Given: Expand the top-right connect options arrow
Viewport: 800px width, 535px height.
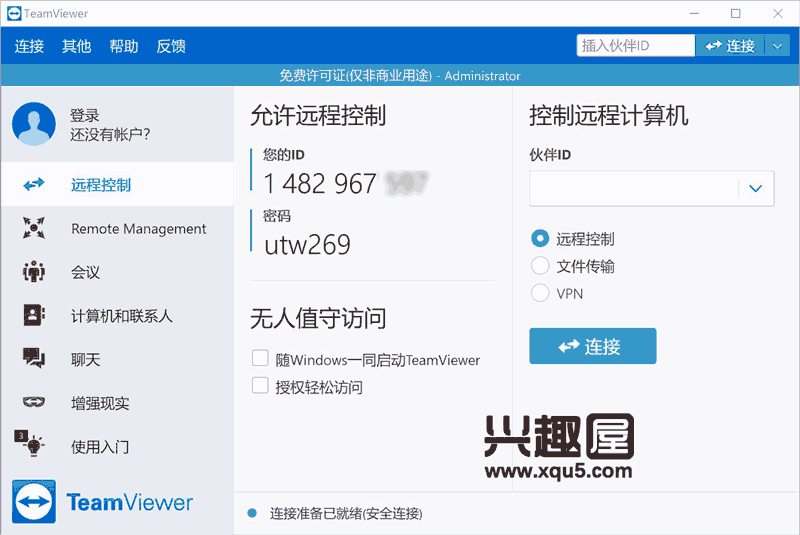Looking at the screenshot, I should pos(777,46).
